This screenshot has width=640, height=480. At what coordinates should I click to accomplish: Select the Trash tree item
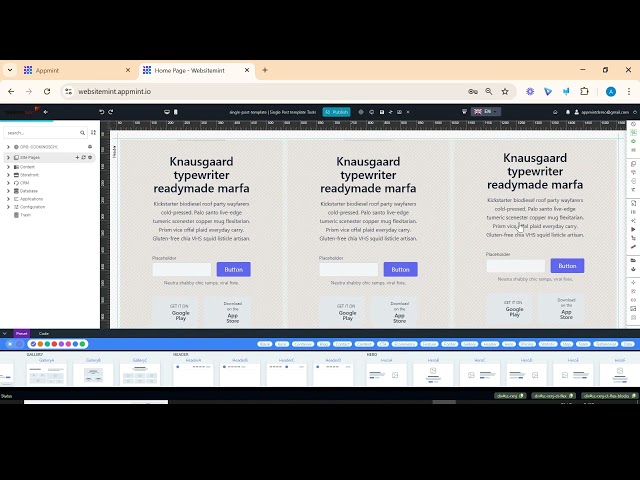tap(22, 215)
